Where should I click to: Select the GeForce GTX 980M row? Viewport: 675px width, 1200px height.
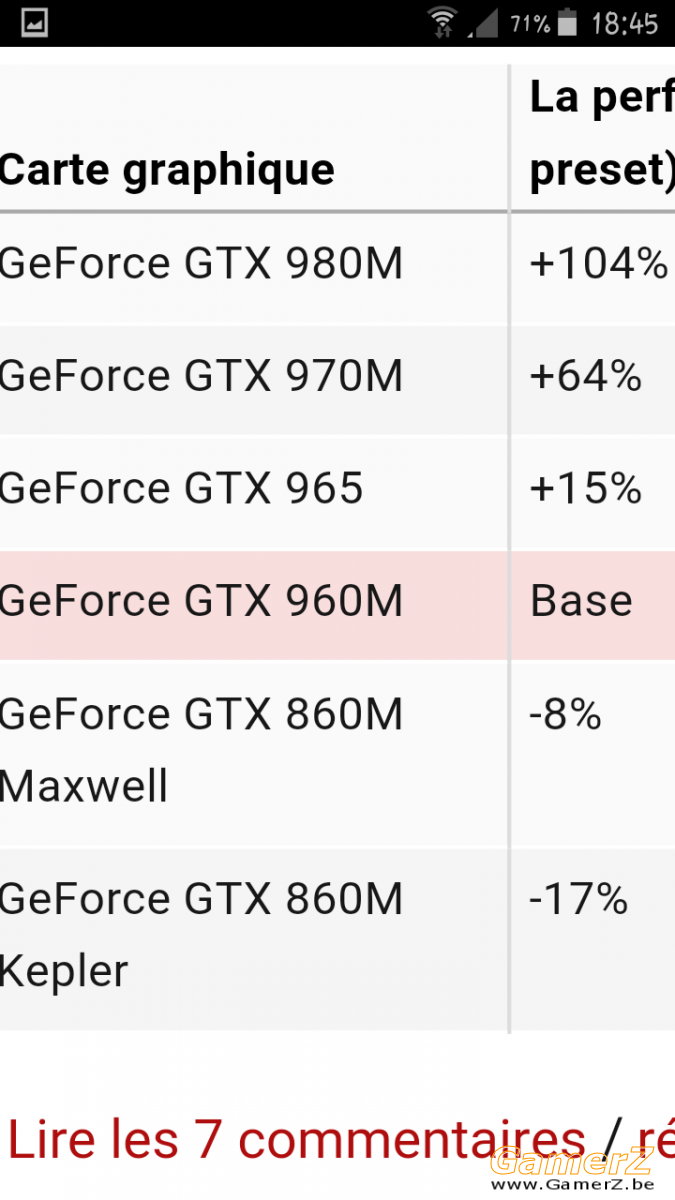tap(337, 264)
